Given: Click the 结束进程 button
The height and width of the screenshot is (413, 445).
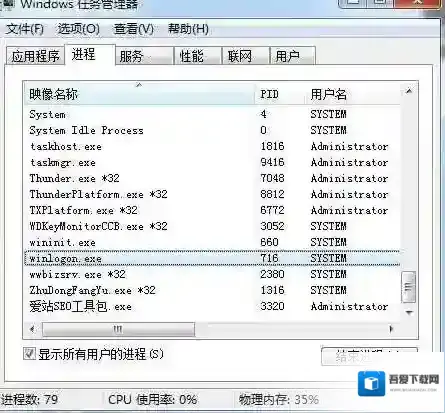Looking at the screenshot, I should [369, 356].
